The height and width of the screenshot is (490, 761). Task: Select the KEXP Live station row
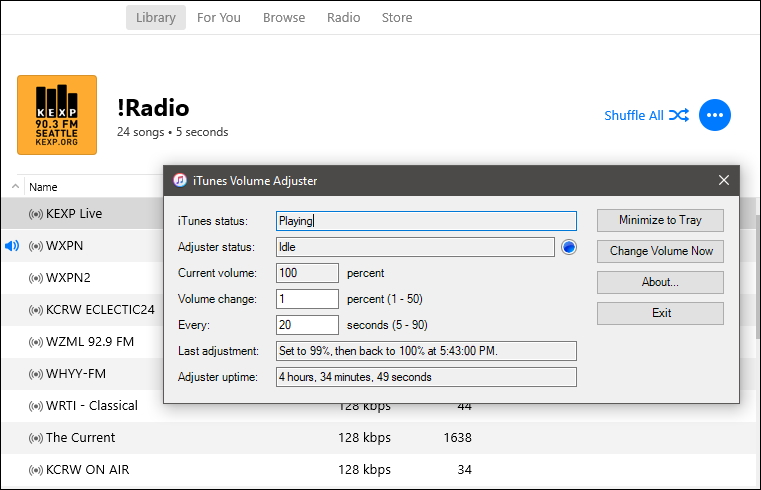point(83,213)
